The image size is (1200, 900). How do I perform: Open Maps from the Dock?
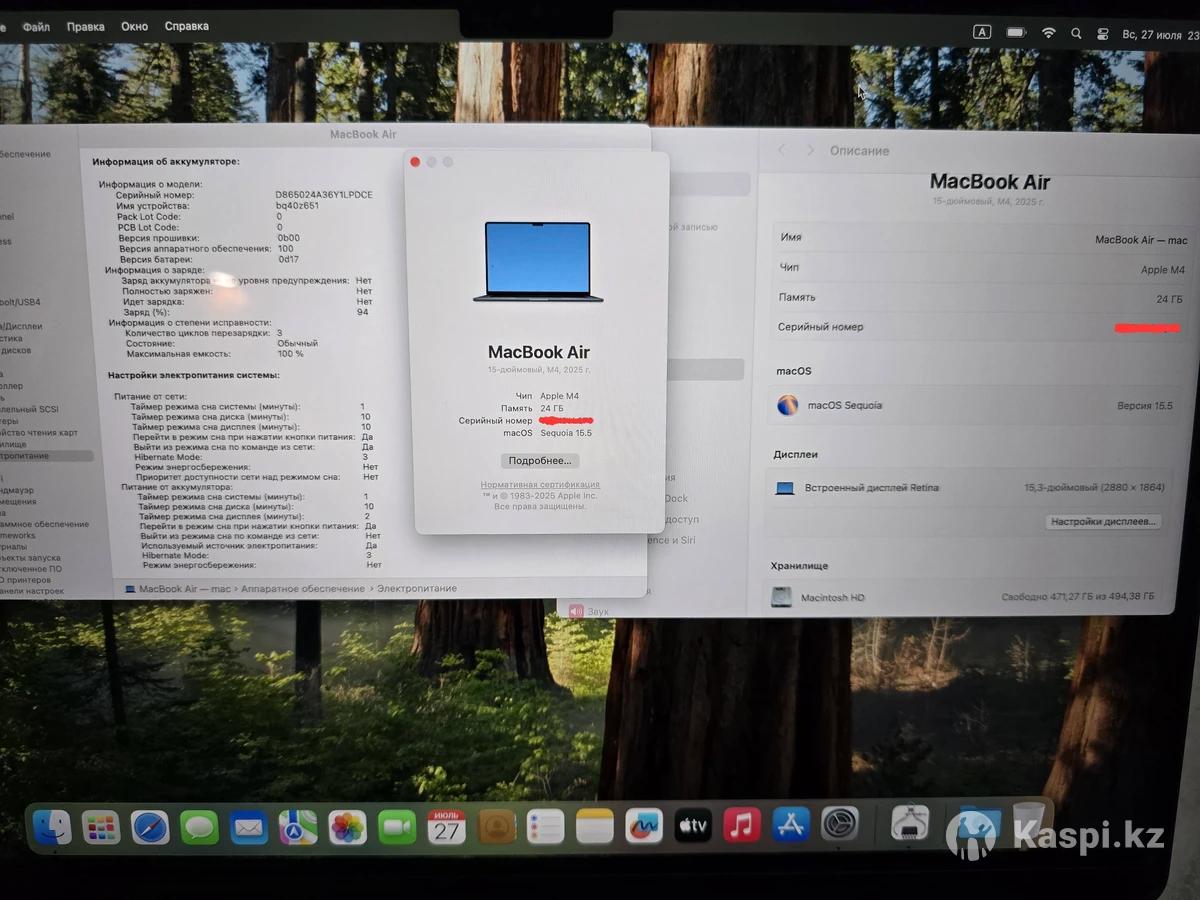298,827
